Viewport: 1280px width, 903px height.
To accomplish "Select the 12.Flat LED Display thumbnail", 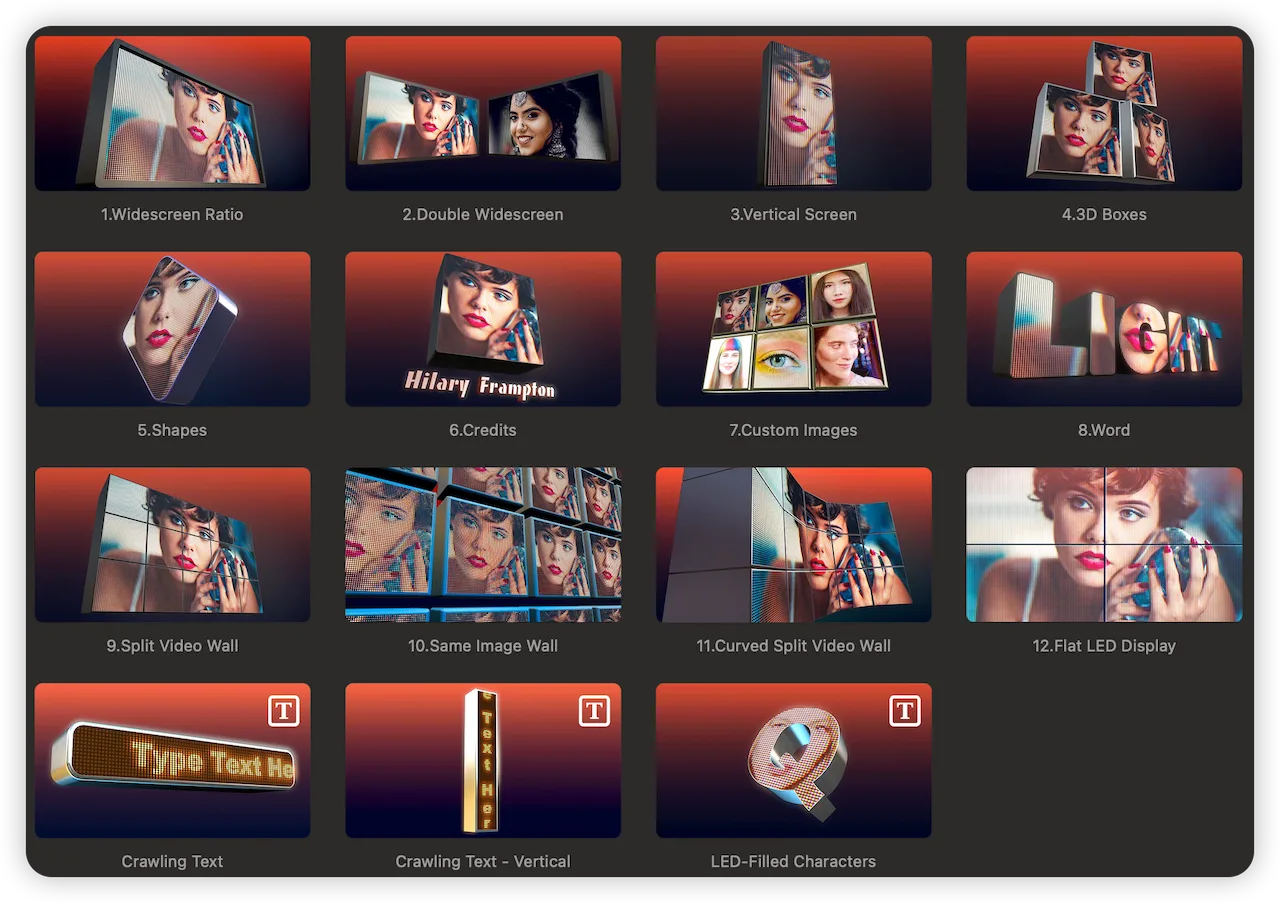I will click(1104, 545).
